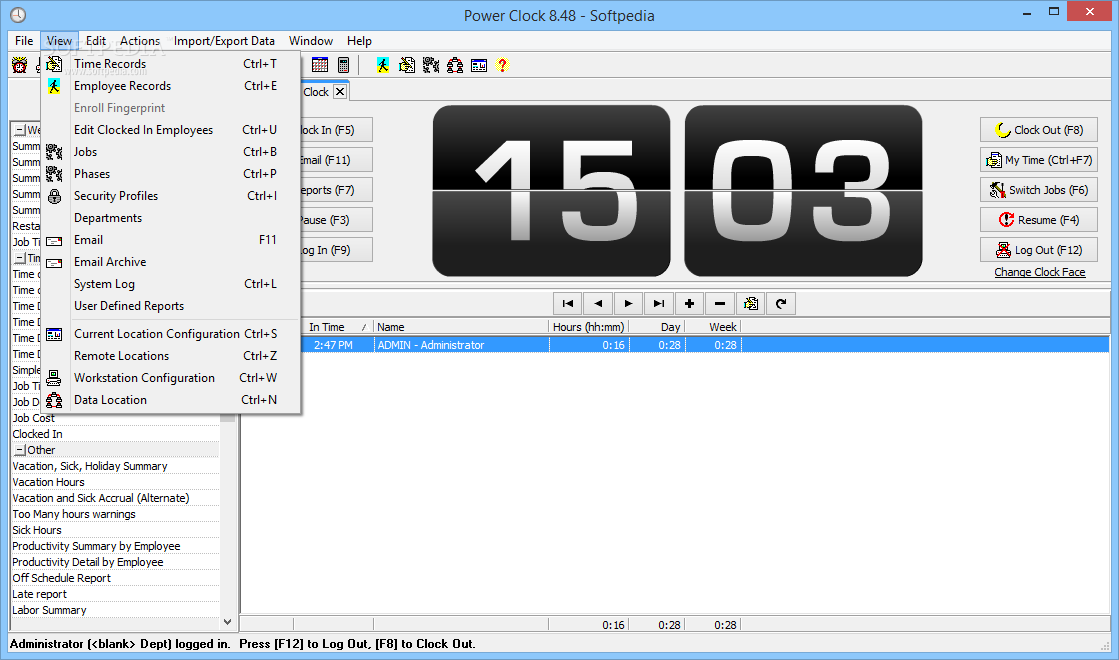Click the walking employee toolbar icon
Image resolution: width=1119 pixels, height=660 pixels.
point(383,66)
